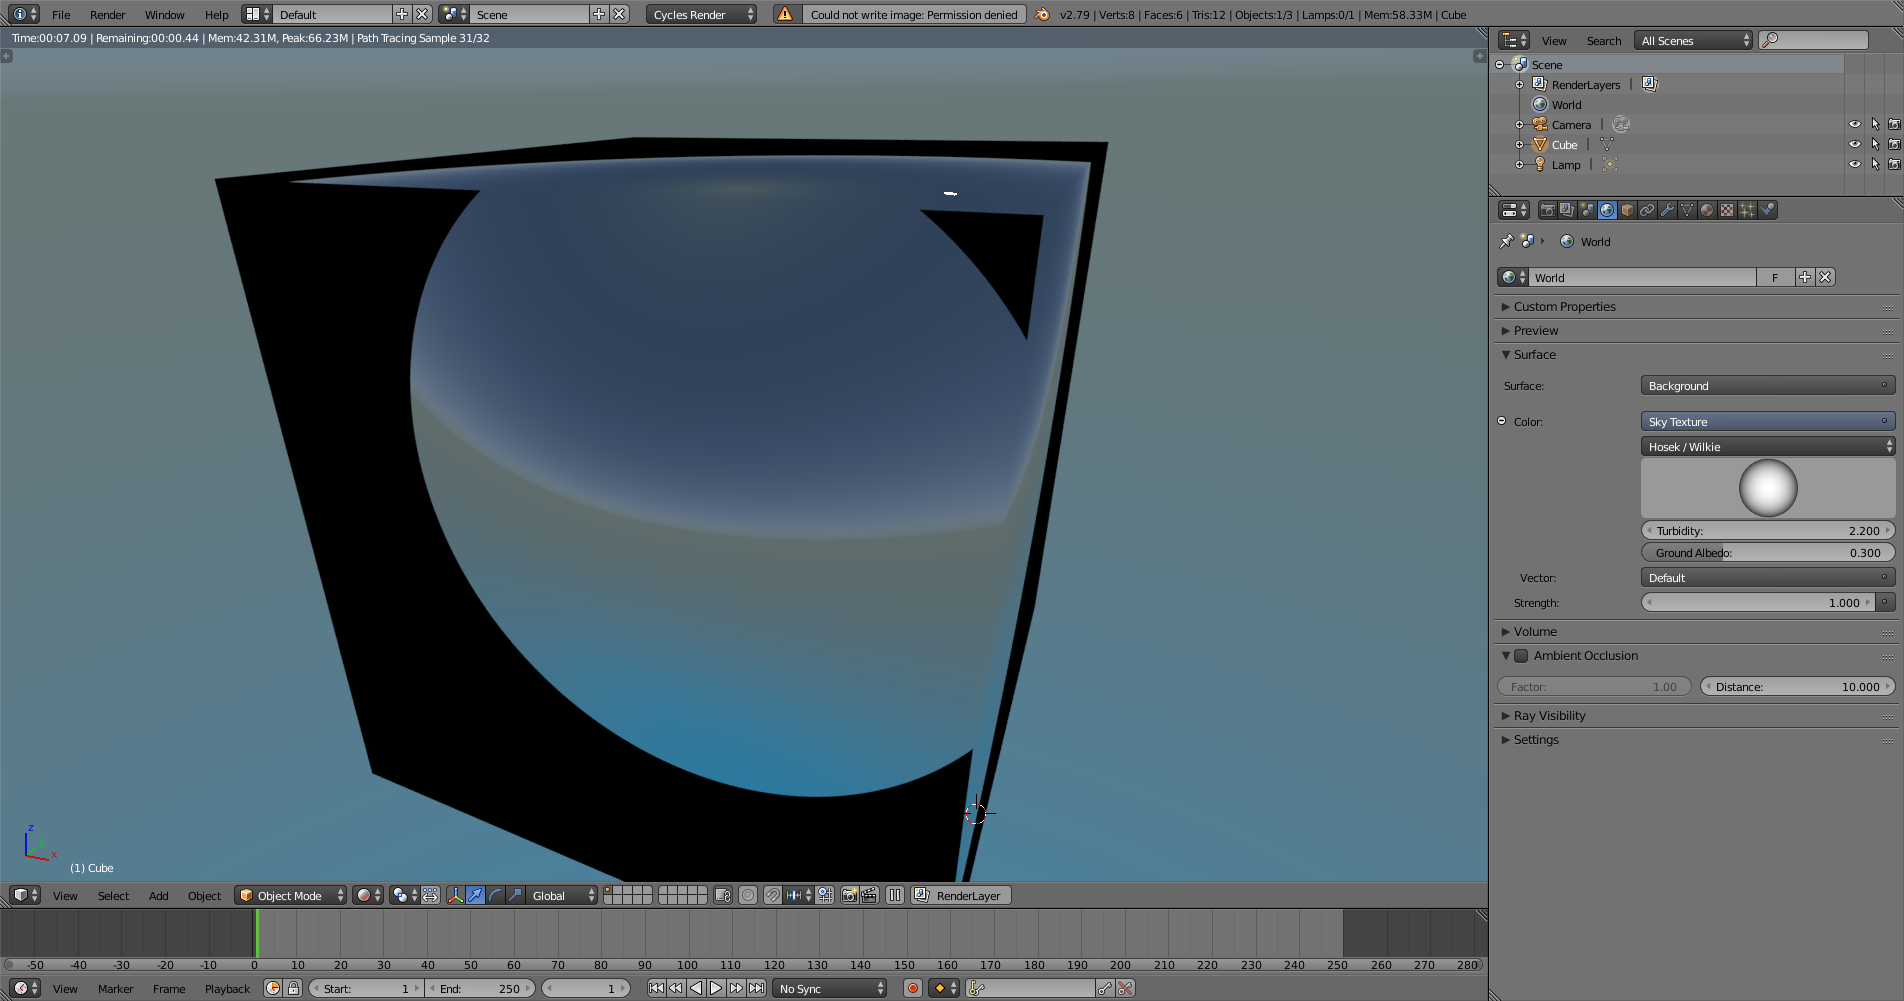Click the Sky Texture color button
The width and height of the screenshot is (1904, 1001).
coord(1768,421)
